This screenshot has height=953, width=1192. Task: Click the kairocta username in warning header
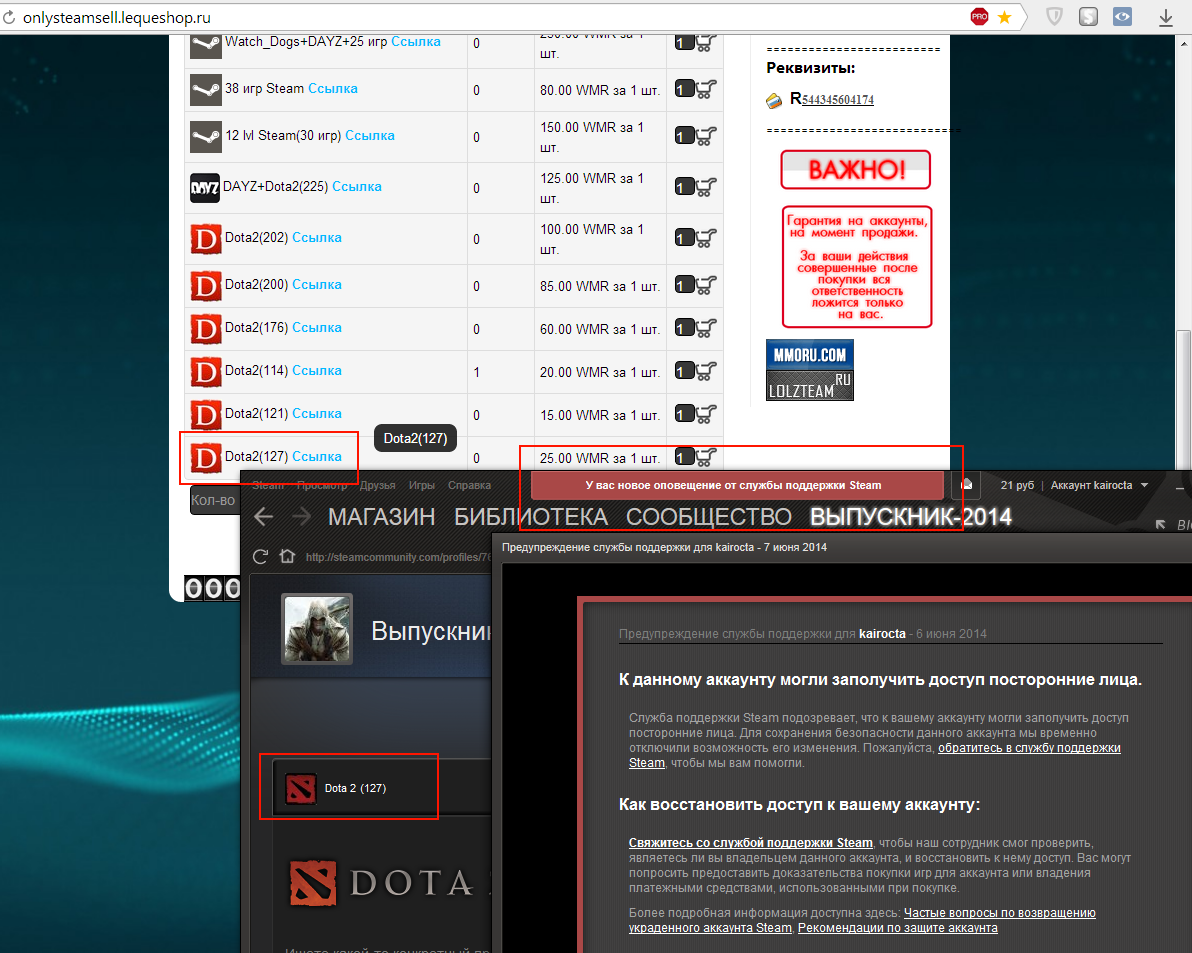tap(882, 634)
